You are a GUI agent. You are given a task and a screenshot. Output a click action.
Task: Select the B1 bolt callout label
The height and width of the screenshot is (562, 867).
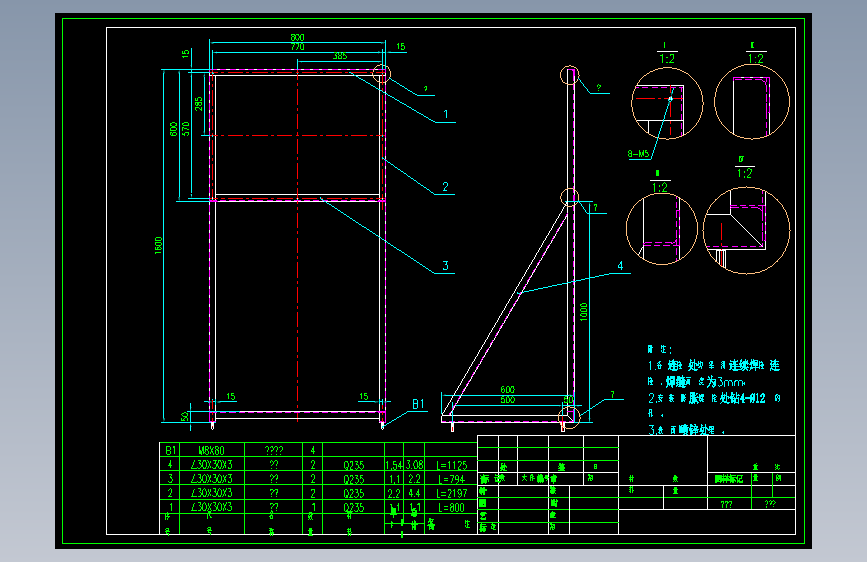(418, 404)
